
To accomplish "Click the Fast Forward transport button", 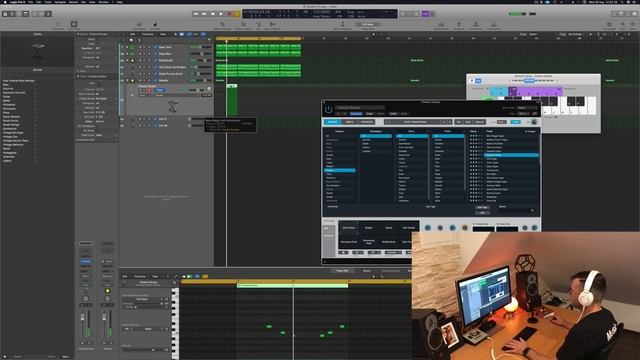I will pyautogui.click(x=204, y=13).
